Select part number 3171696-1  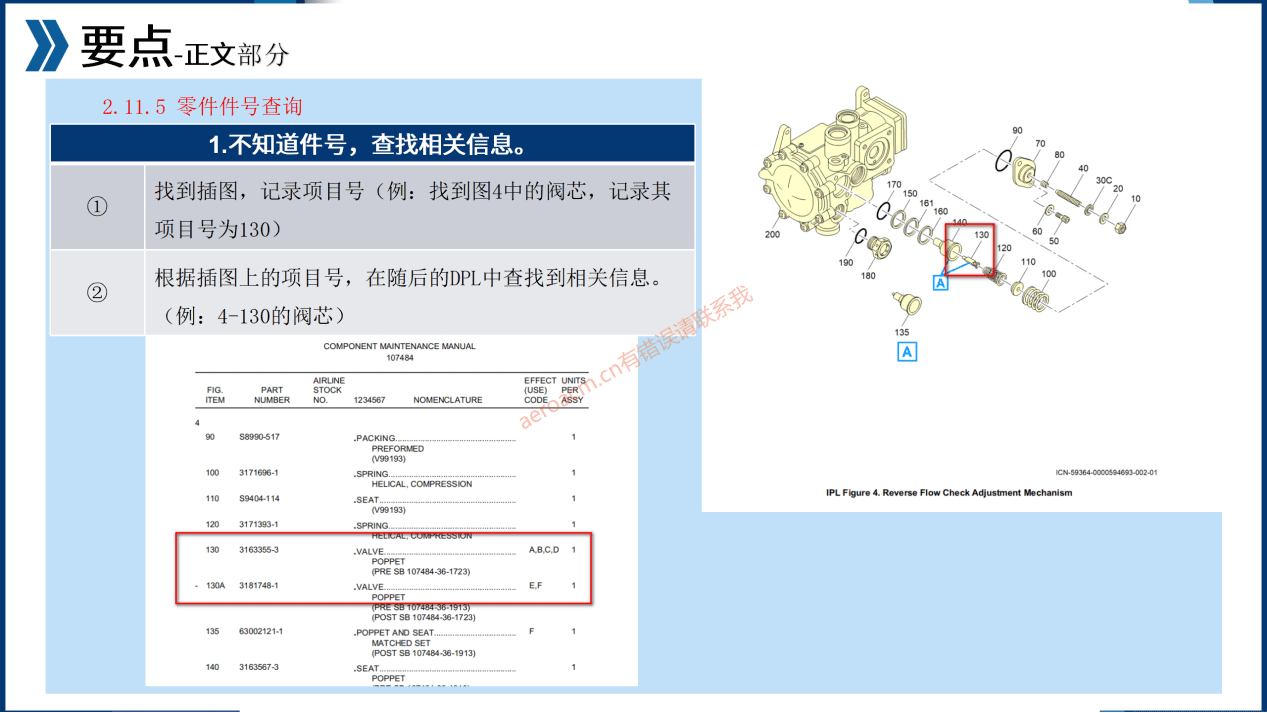click(x=258, y=473)
